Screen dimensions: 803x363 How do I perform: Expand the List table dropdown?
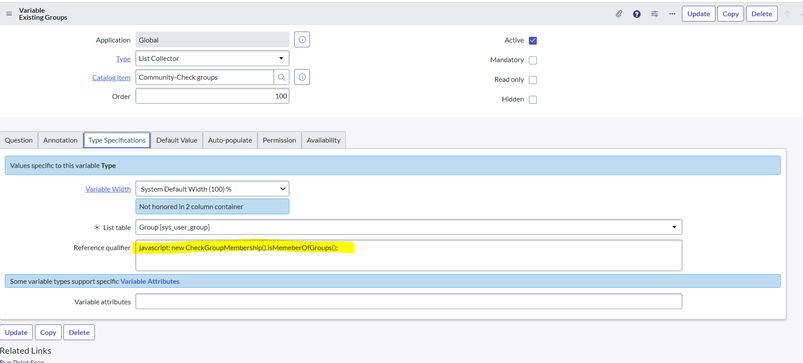click(409, 227)
